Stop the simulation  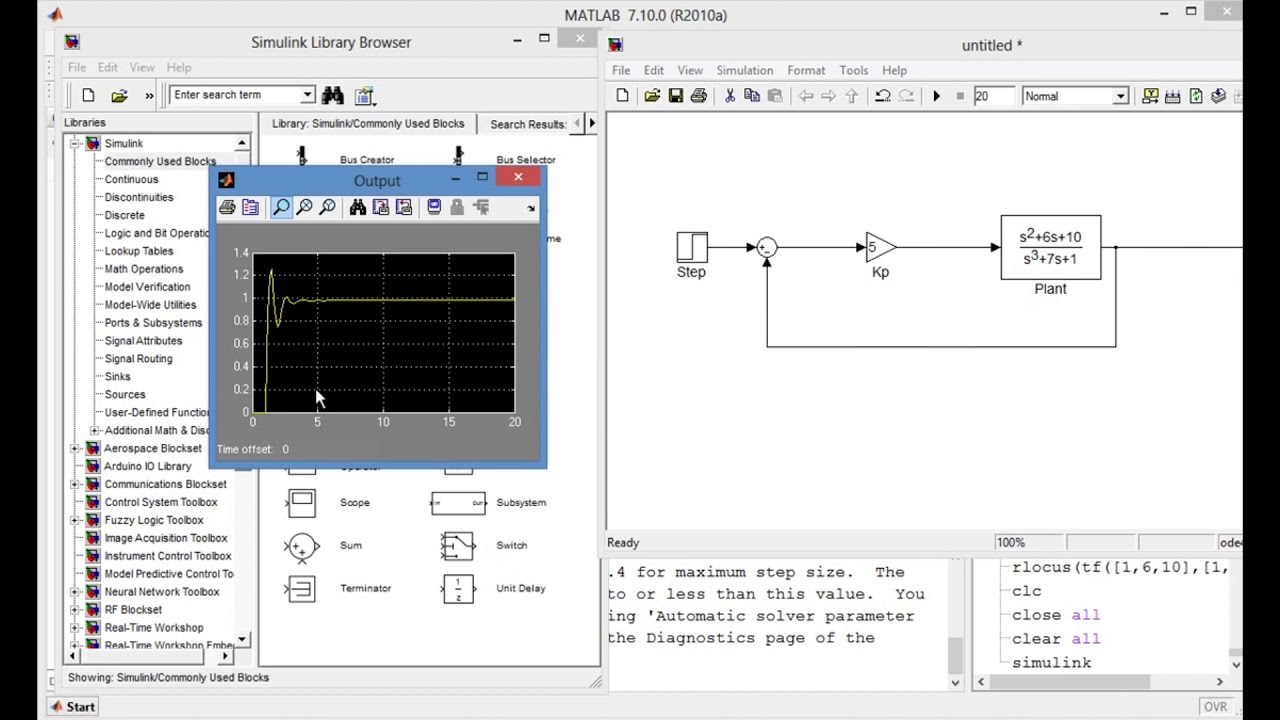[960, 96]
